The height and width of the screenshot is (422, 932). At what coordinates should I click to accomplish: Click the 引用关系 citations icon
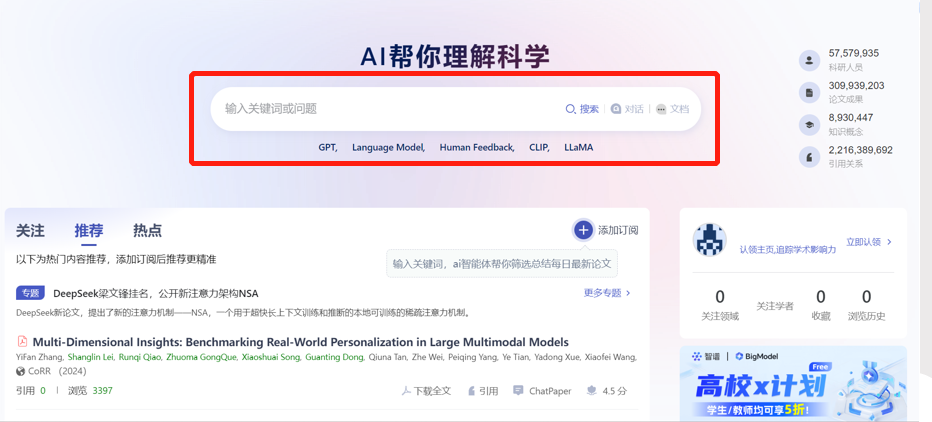[x=808, y=157]
